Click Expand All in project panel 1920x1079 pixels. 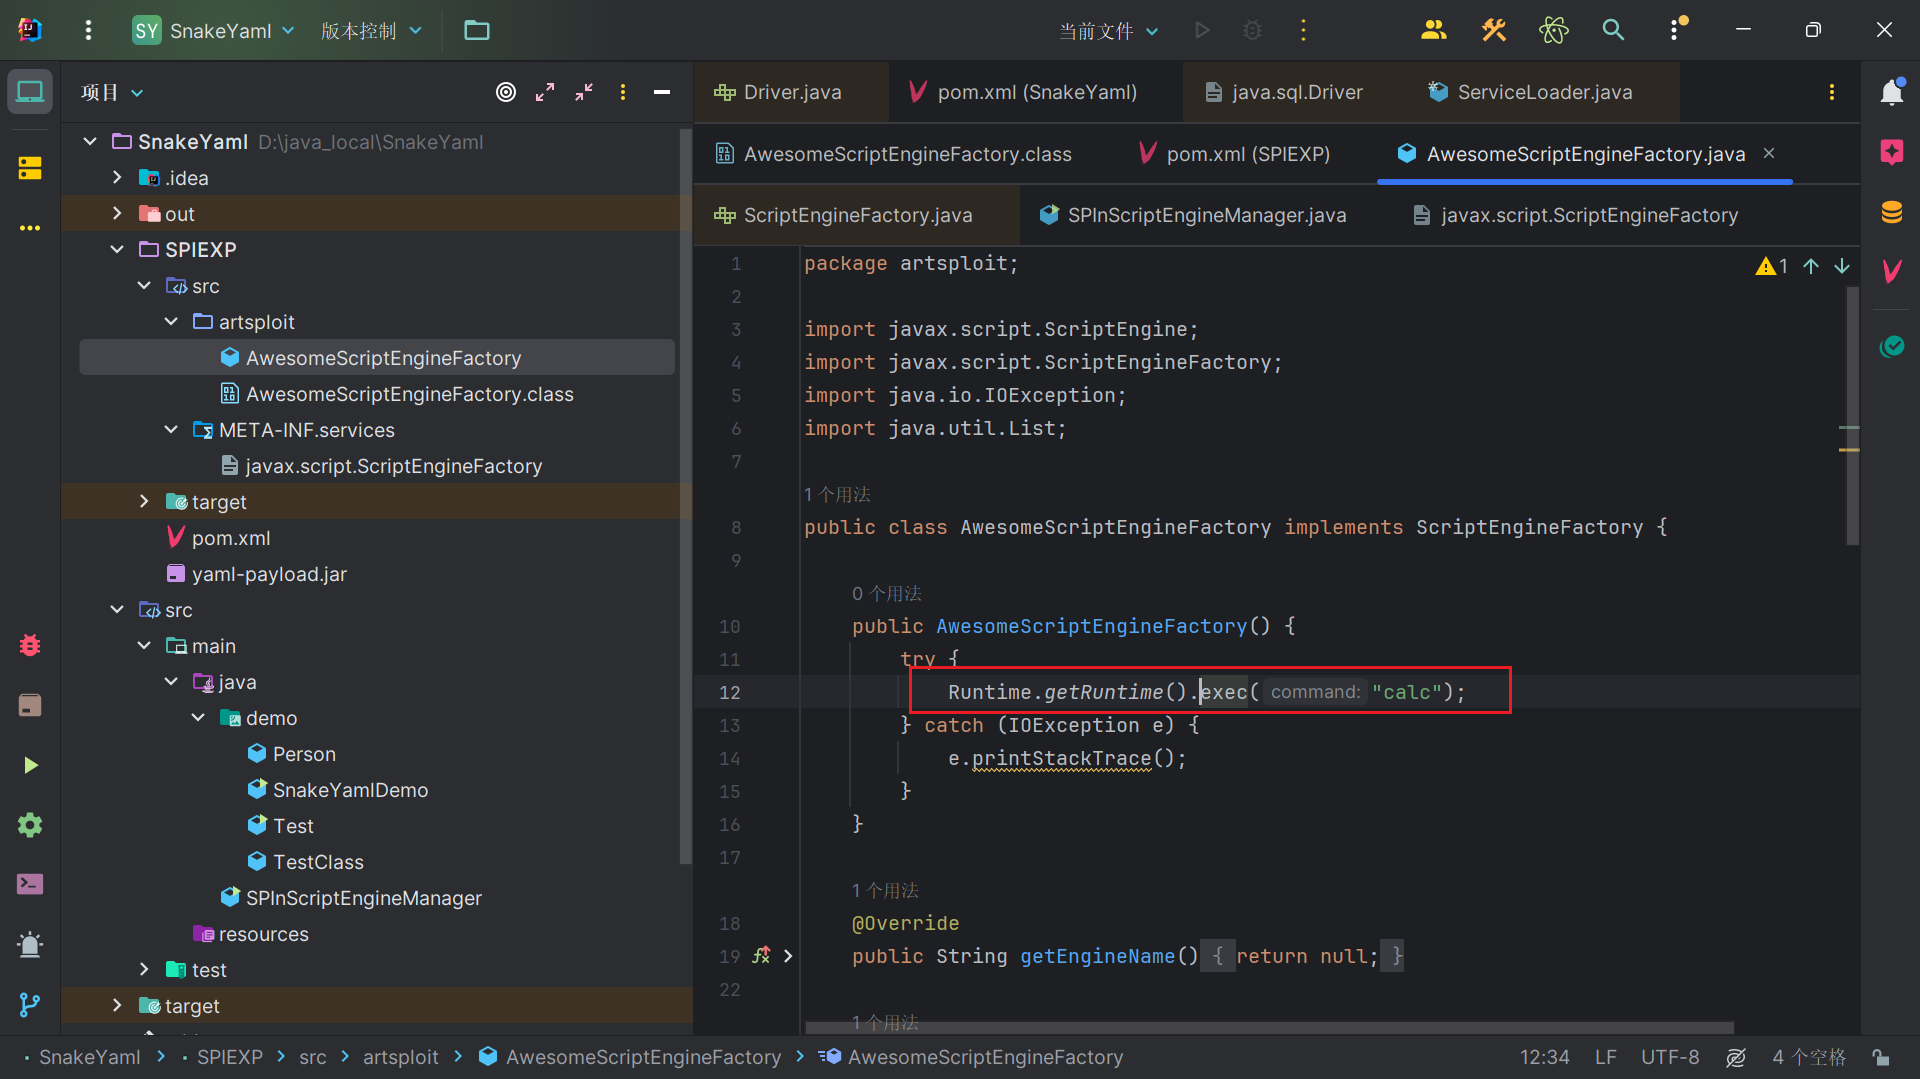(545, 92)
